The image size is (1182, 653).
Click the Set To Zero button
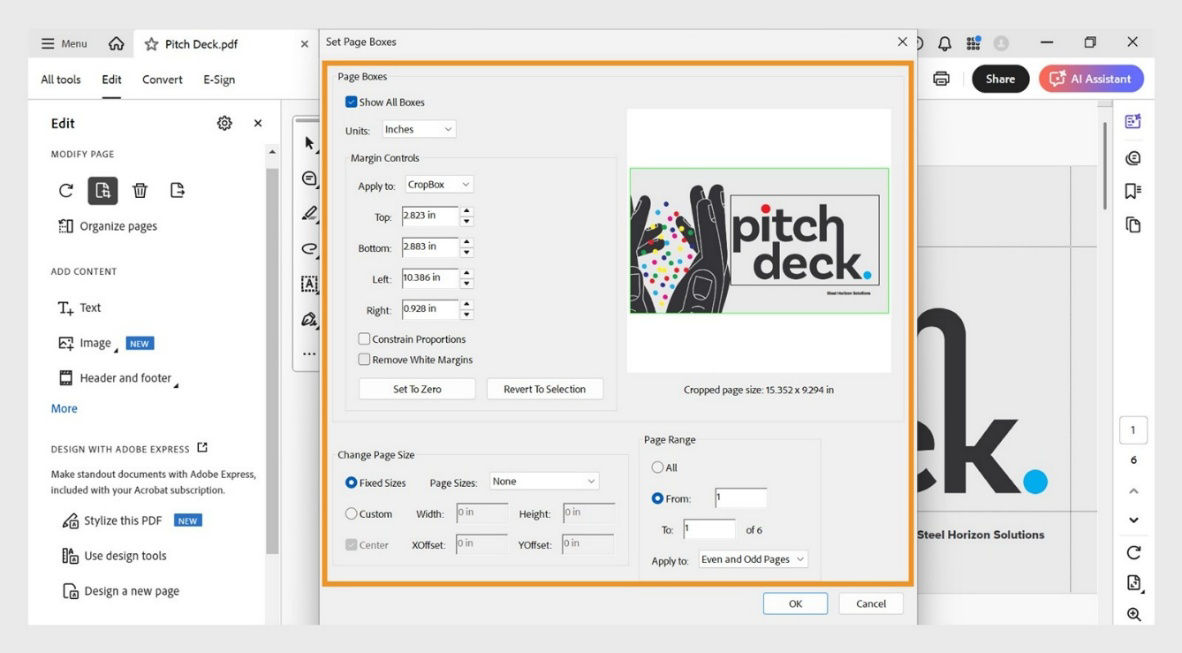tap(416, 388)
